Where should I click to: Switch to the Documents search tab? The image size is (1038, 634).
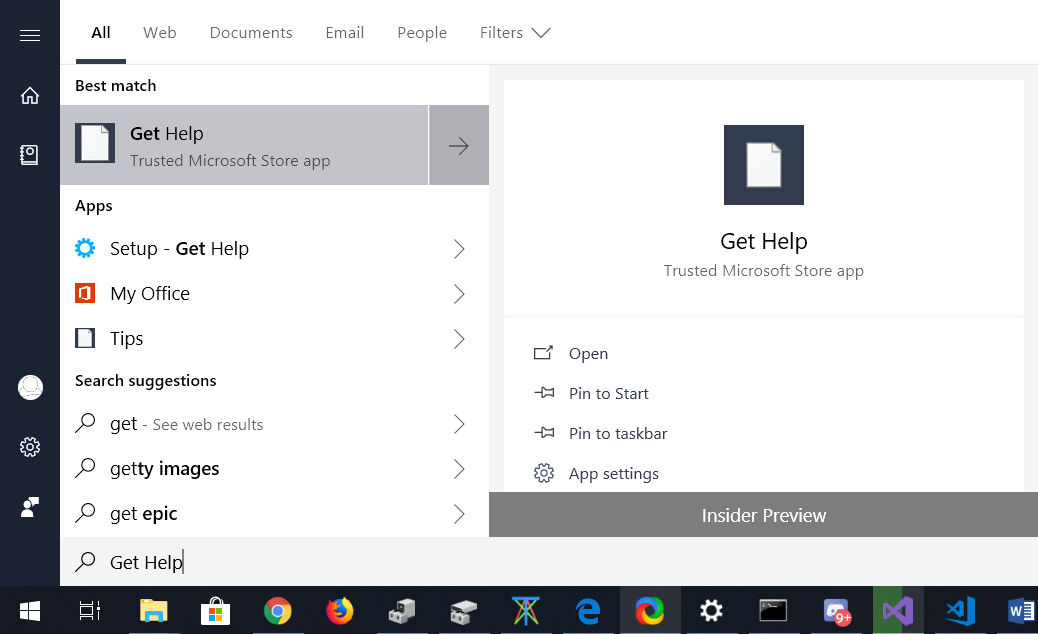[250, 32]
